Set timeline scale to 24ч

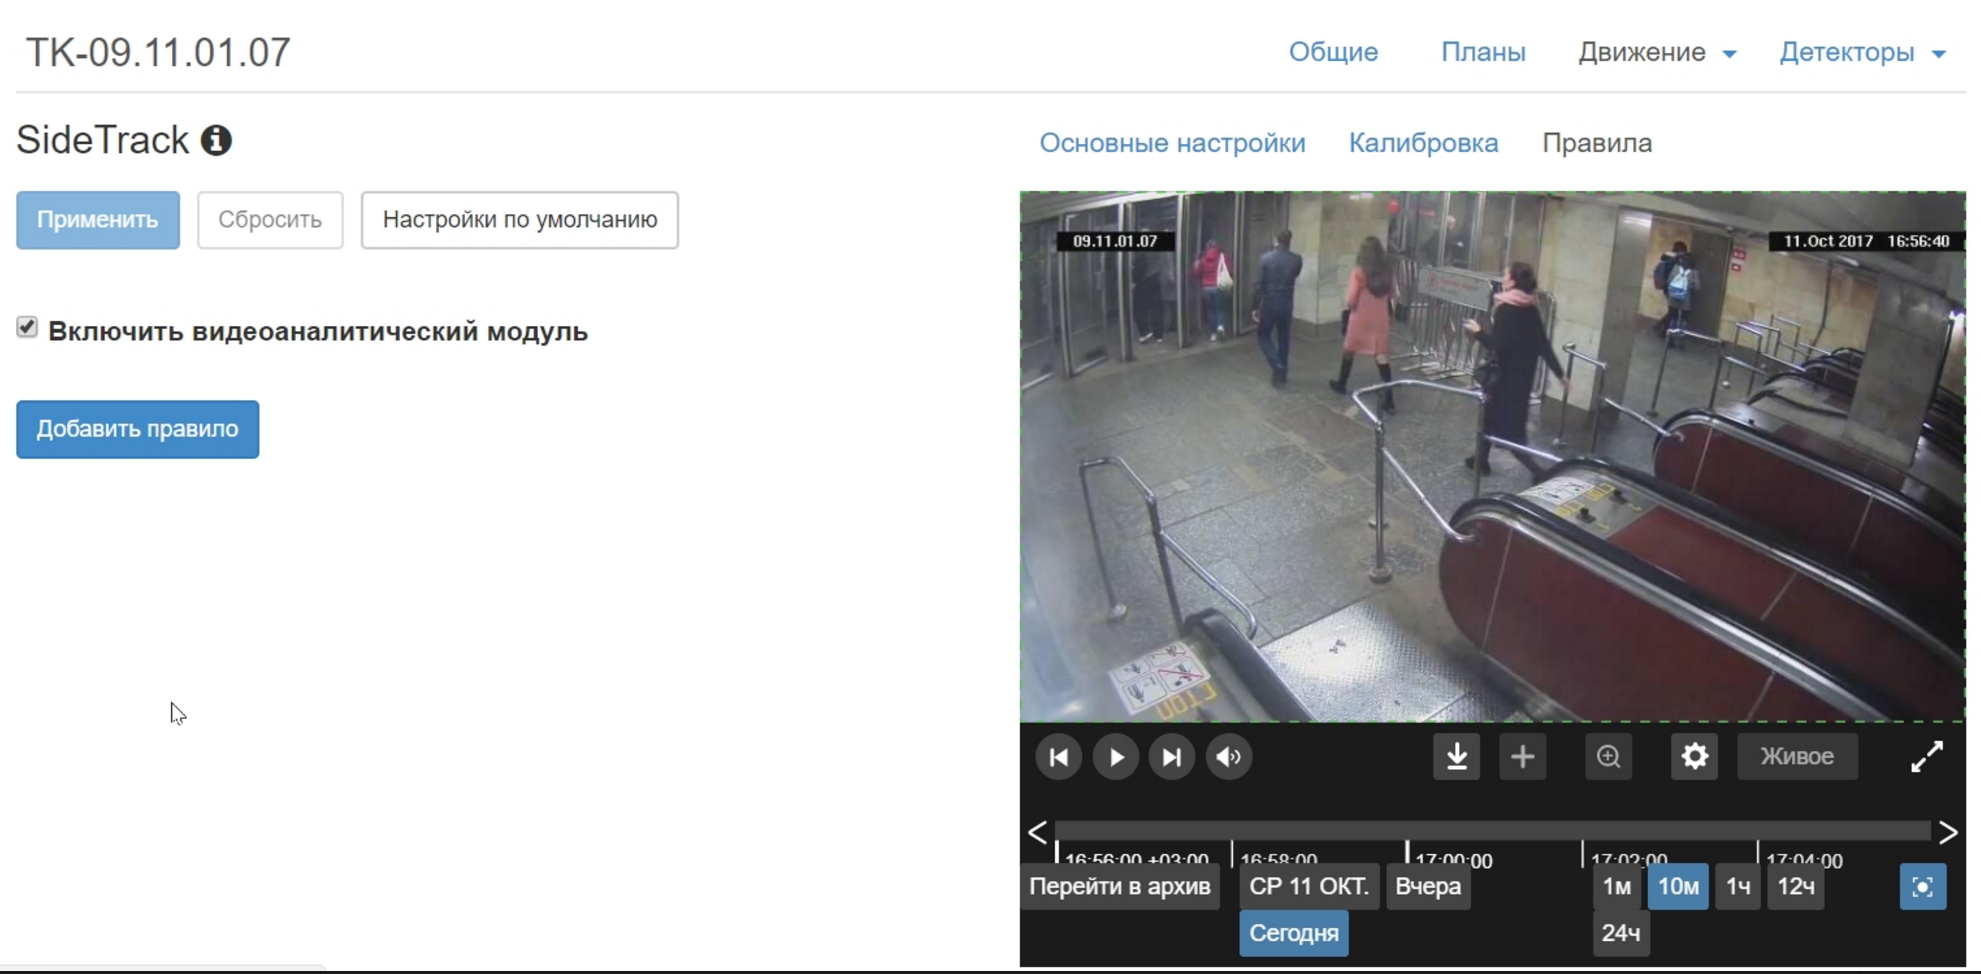click(1621, 933)
